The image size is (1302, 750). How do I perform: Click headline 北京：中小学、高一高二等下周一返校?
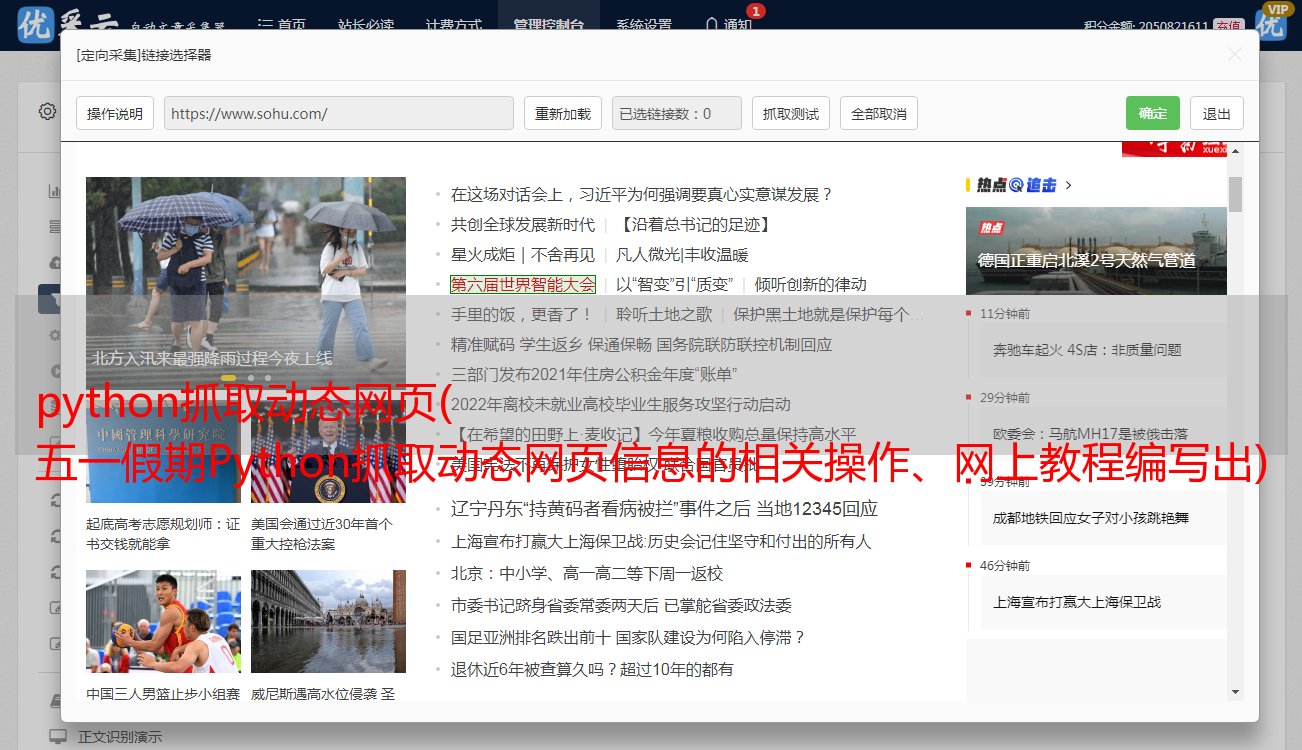[x=587, y=573]
